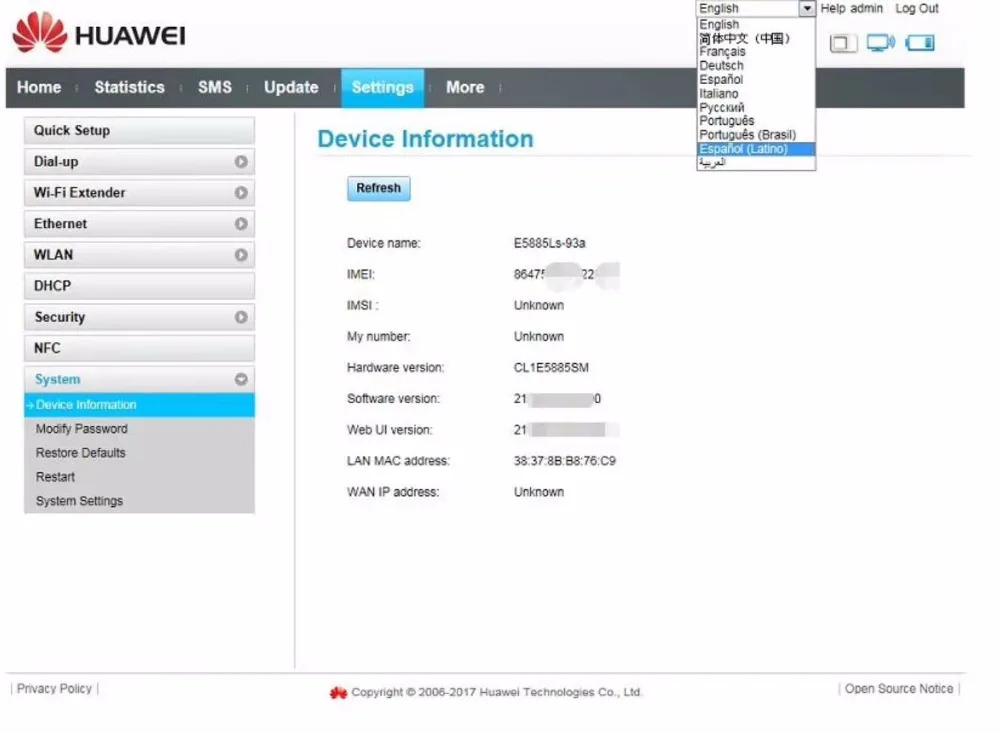
Task: Click the admin user link
Action: pyautogui.click(x=866, y=8)
